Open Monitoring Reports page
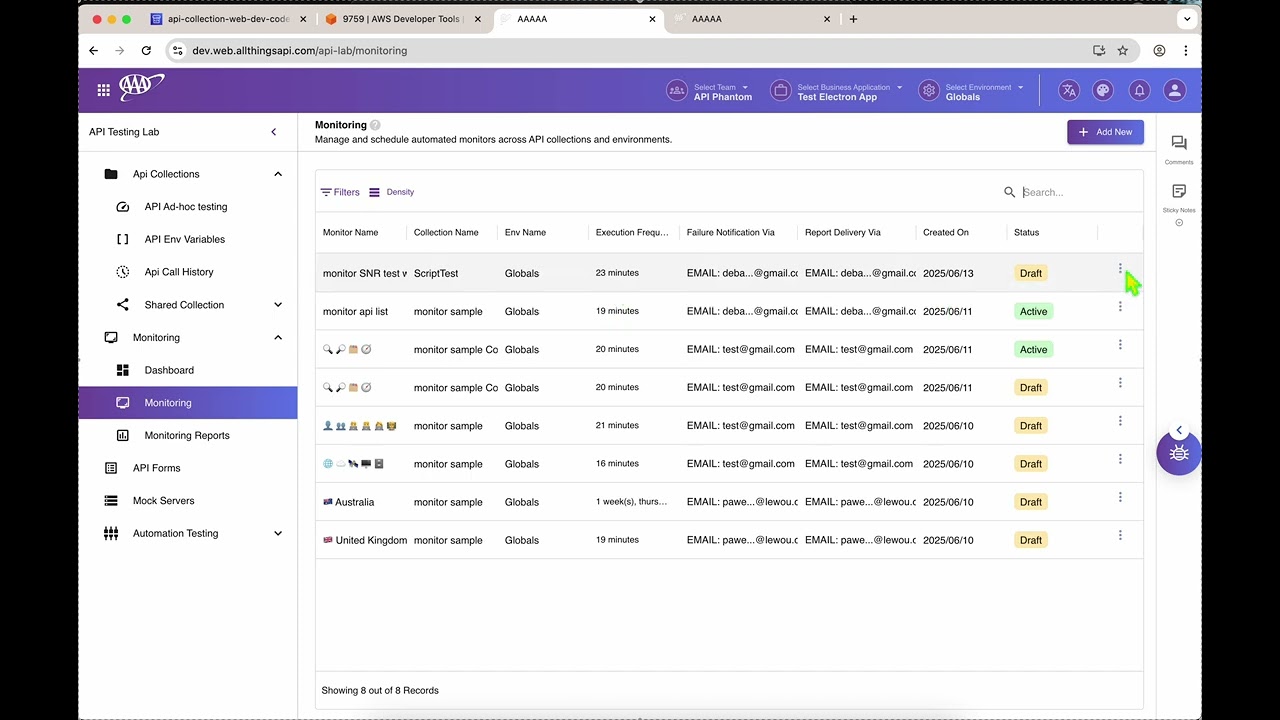Screen dimensions: 1280x720 pos(188,436)
